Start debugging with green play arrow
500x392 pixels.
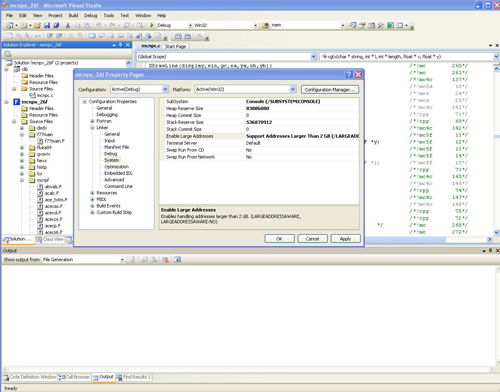click(x=152, y=25)
